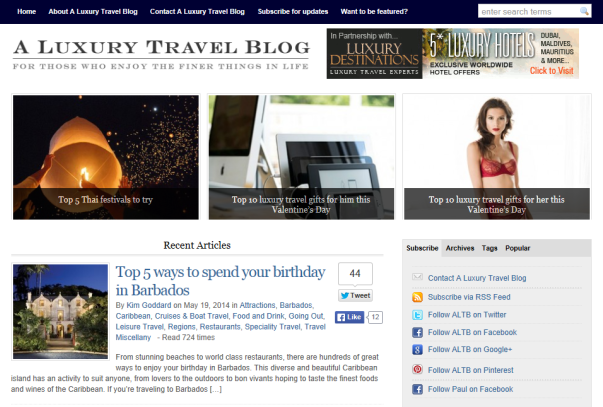Like the Barbados article on Facebook
This screenshot has height=407, width=603.
tap(349, 317)
